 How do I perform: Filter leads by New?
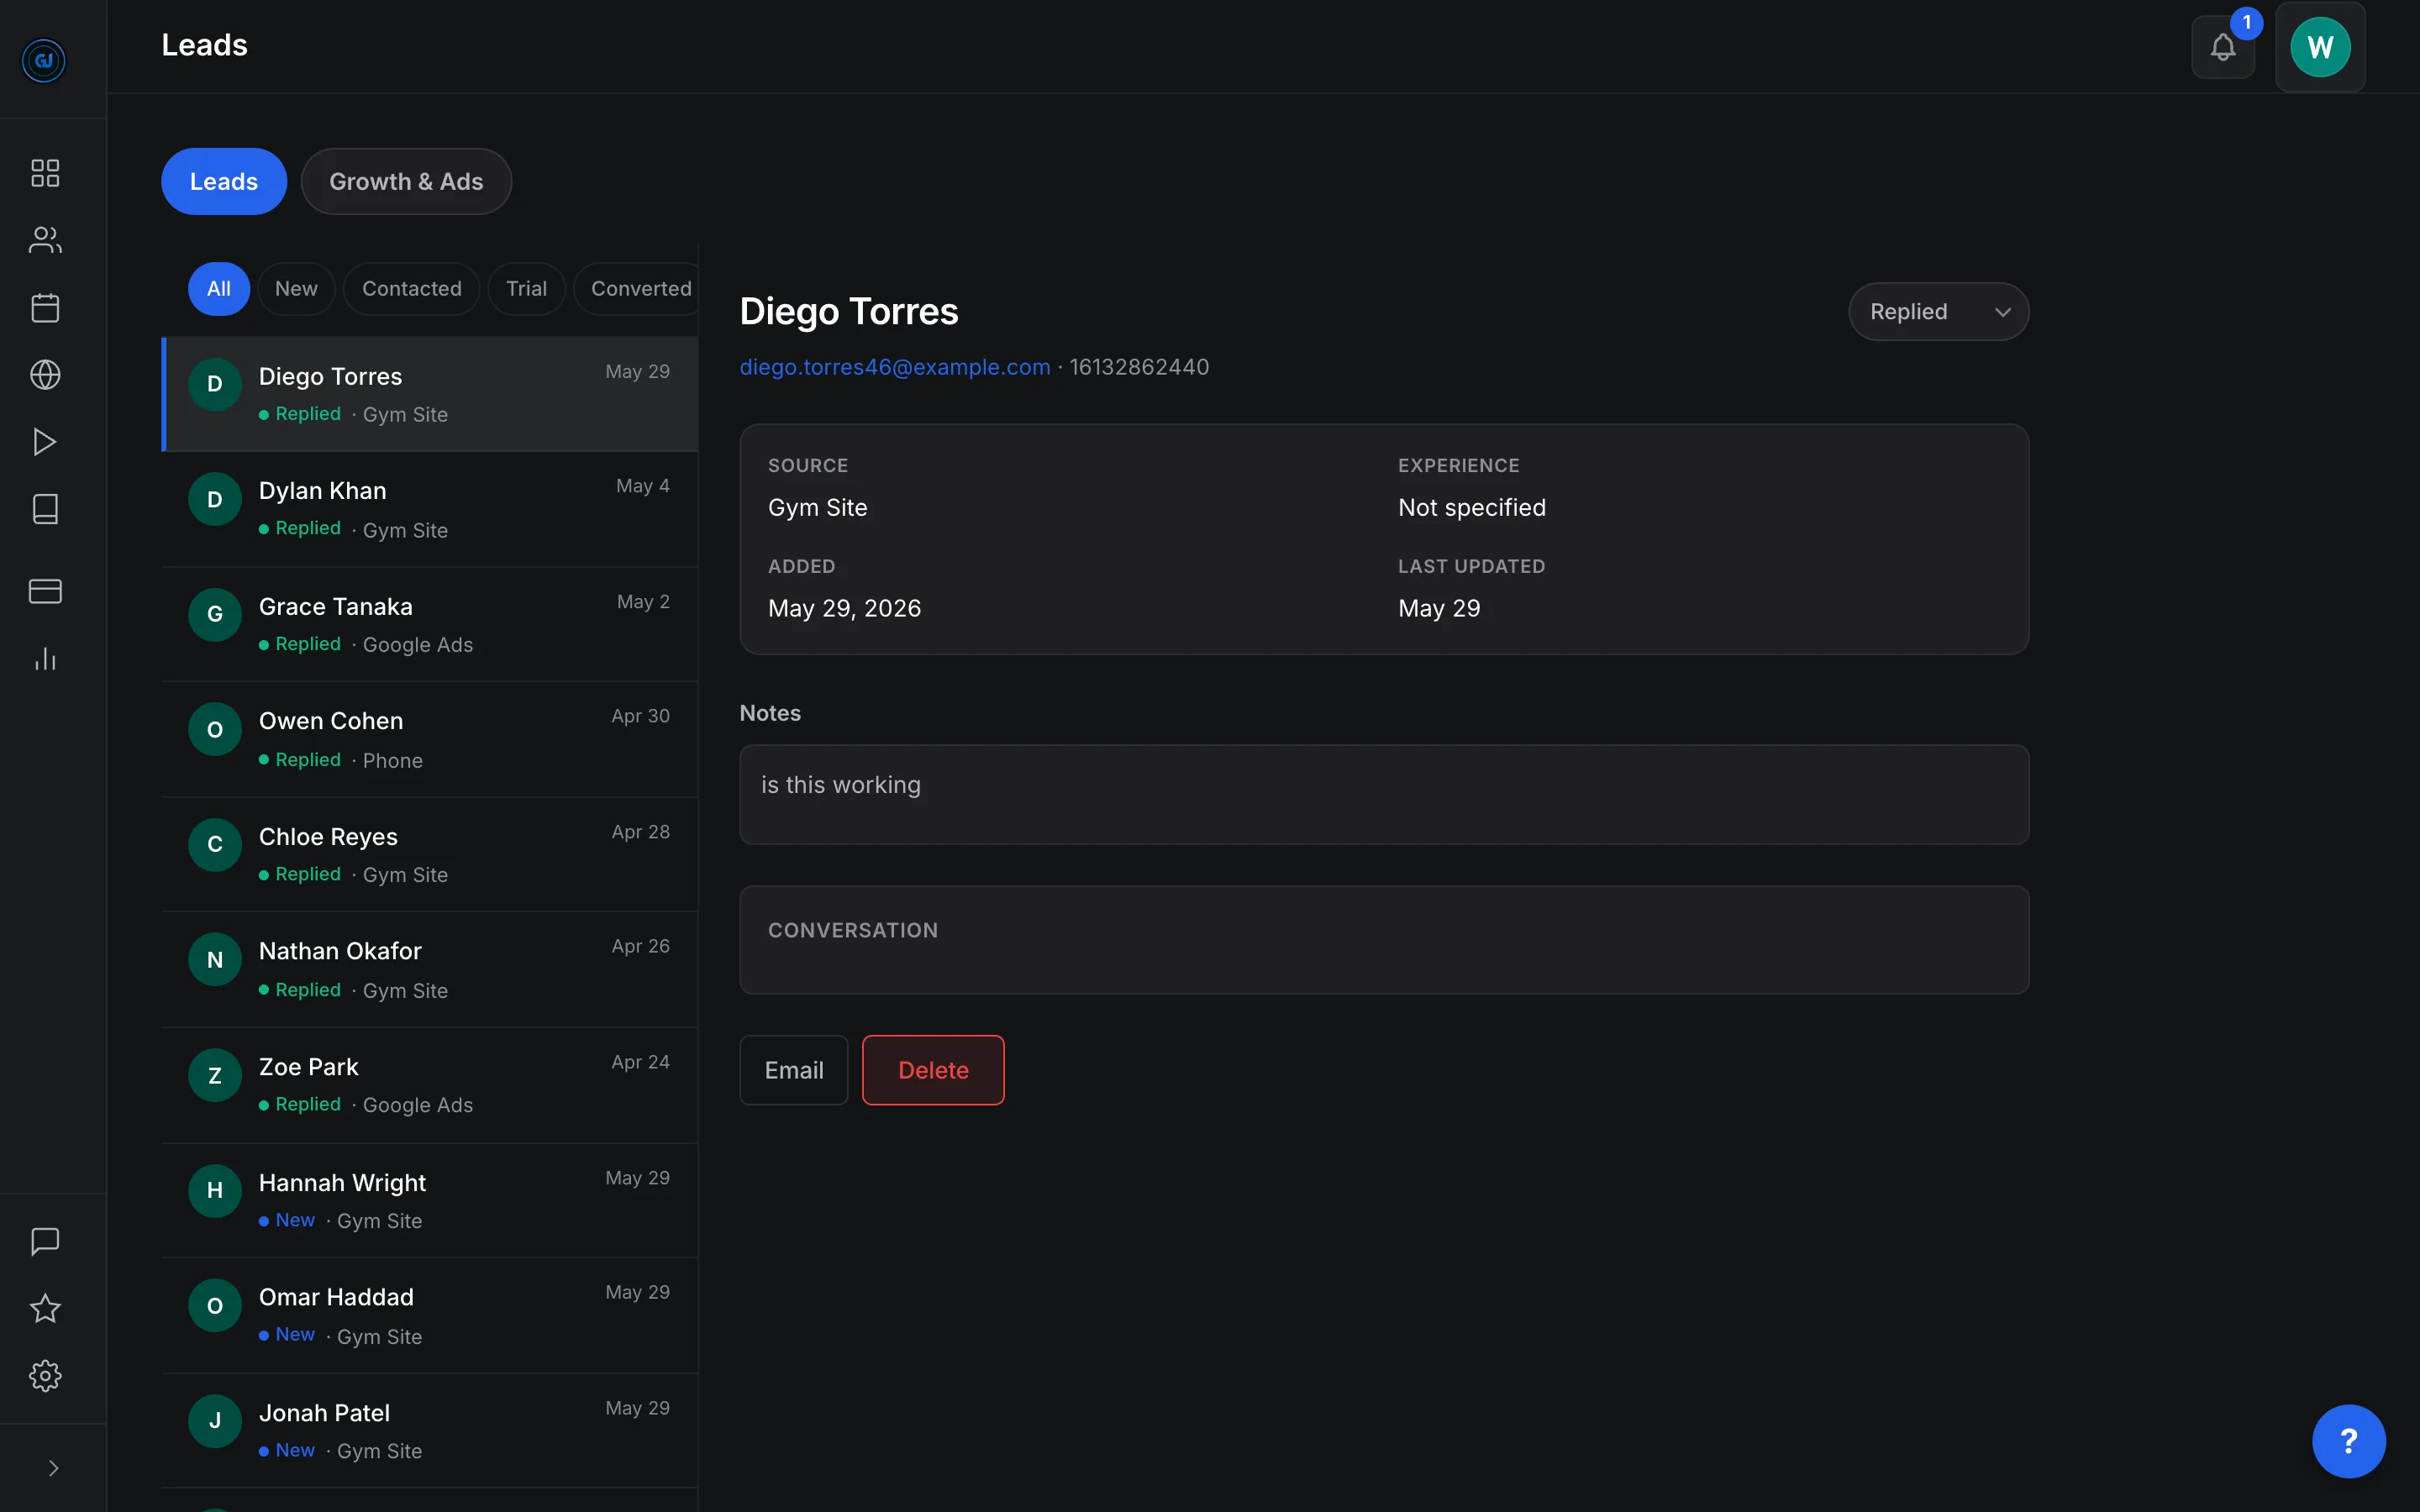pyautogui.click(x=296, y=289)
